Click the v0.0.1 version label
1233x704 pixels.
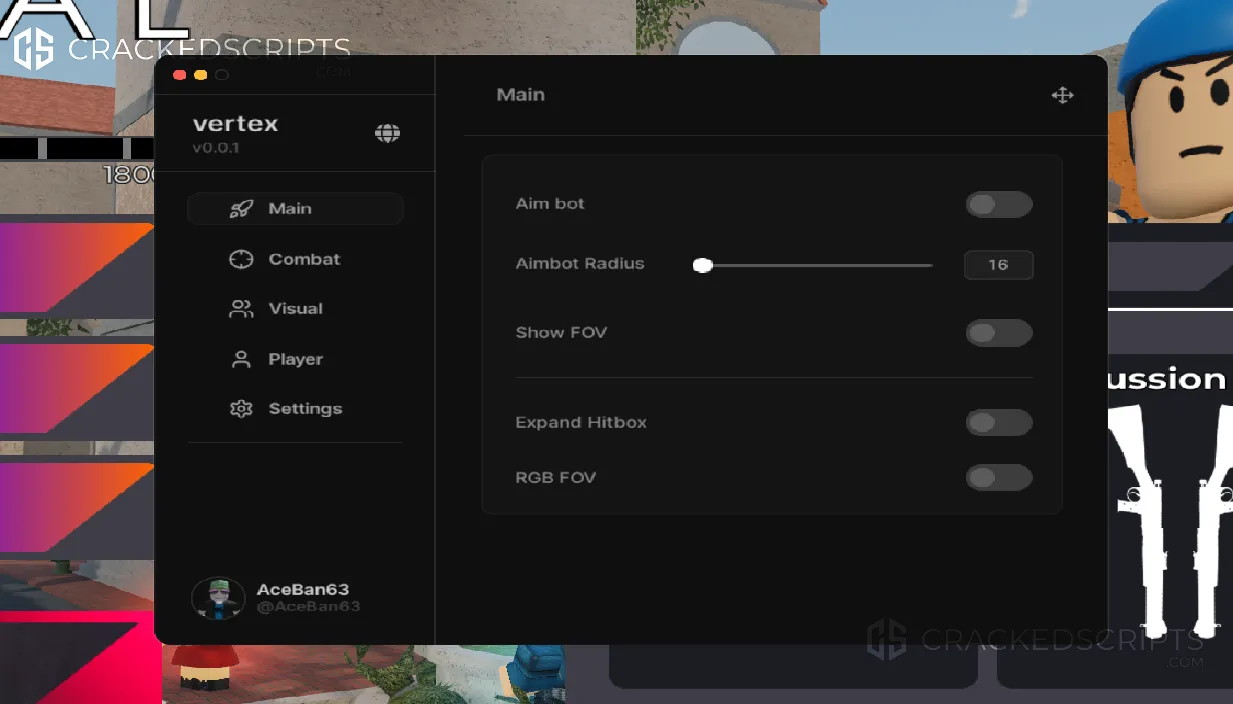pyautogui.click(x=215, y=148)
